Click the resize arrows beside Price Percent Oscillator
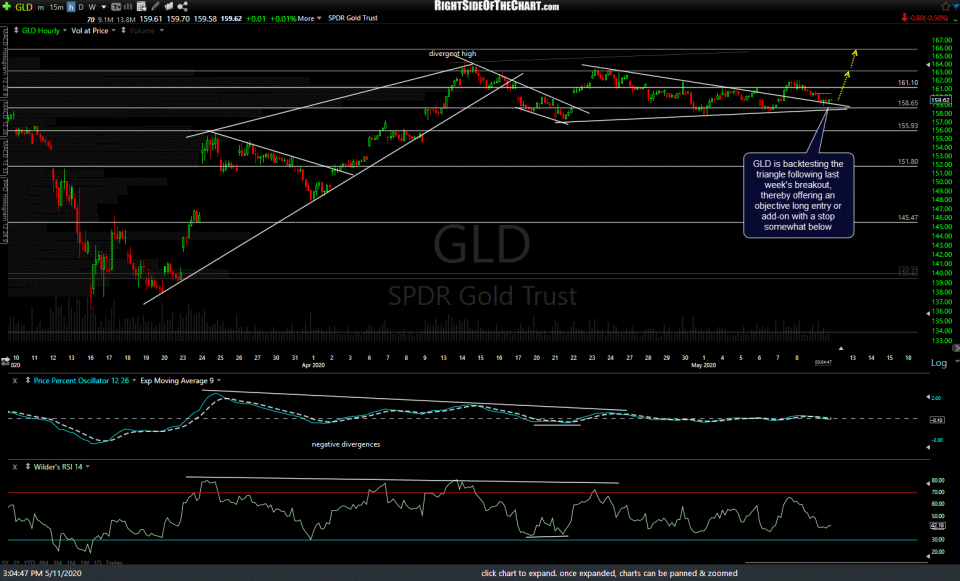This screenshot has height=581, width=960. [28, 379]
